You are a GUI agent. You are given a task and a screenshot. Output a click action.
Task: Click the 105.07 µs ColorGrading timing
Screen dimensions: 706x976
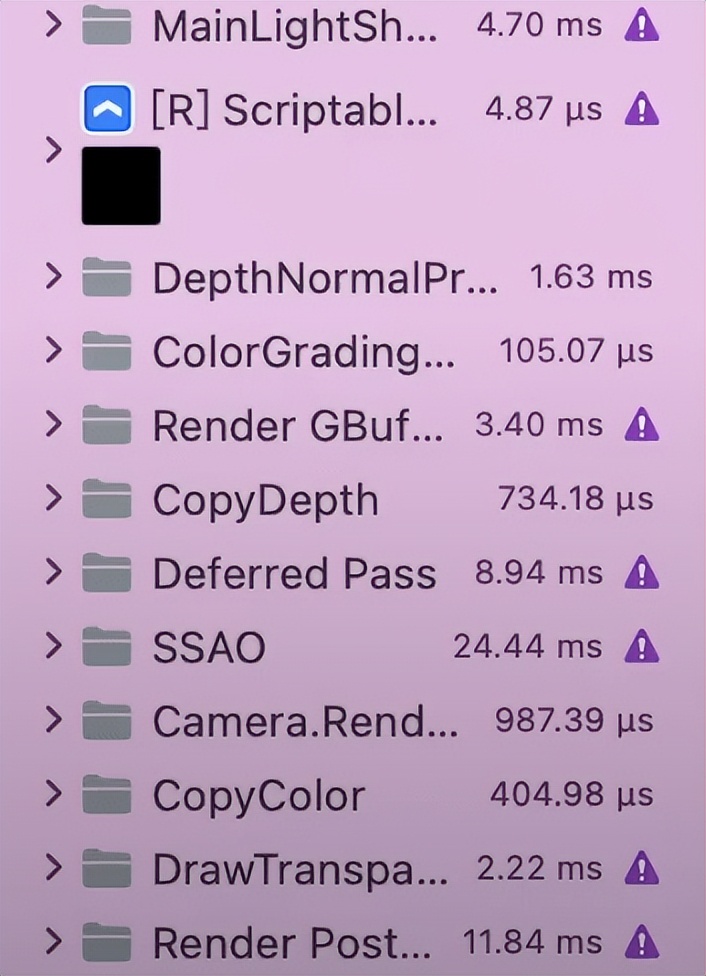[575, 352]
